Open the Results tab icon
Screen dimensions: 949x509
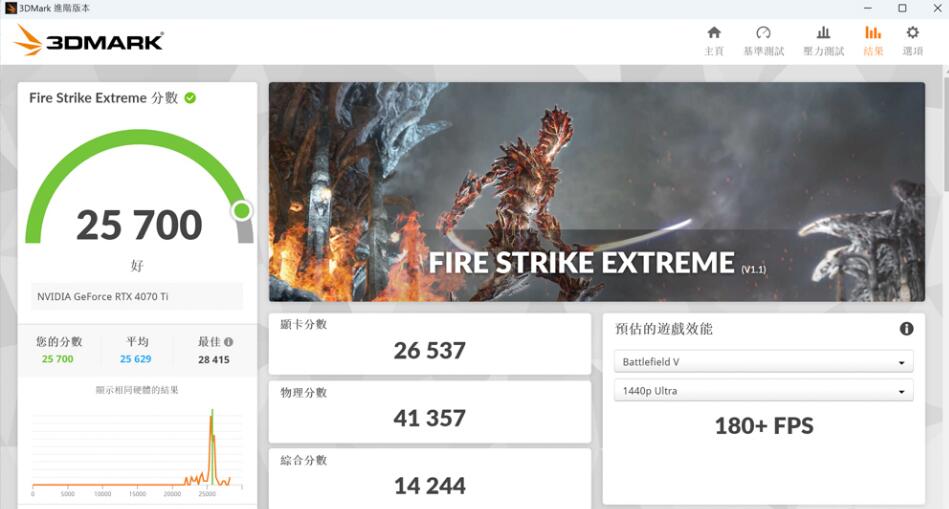pyautogui.click(x=873, y=33)
